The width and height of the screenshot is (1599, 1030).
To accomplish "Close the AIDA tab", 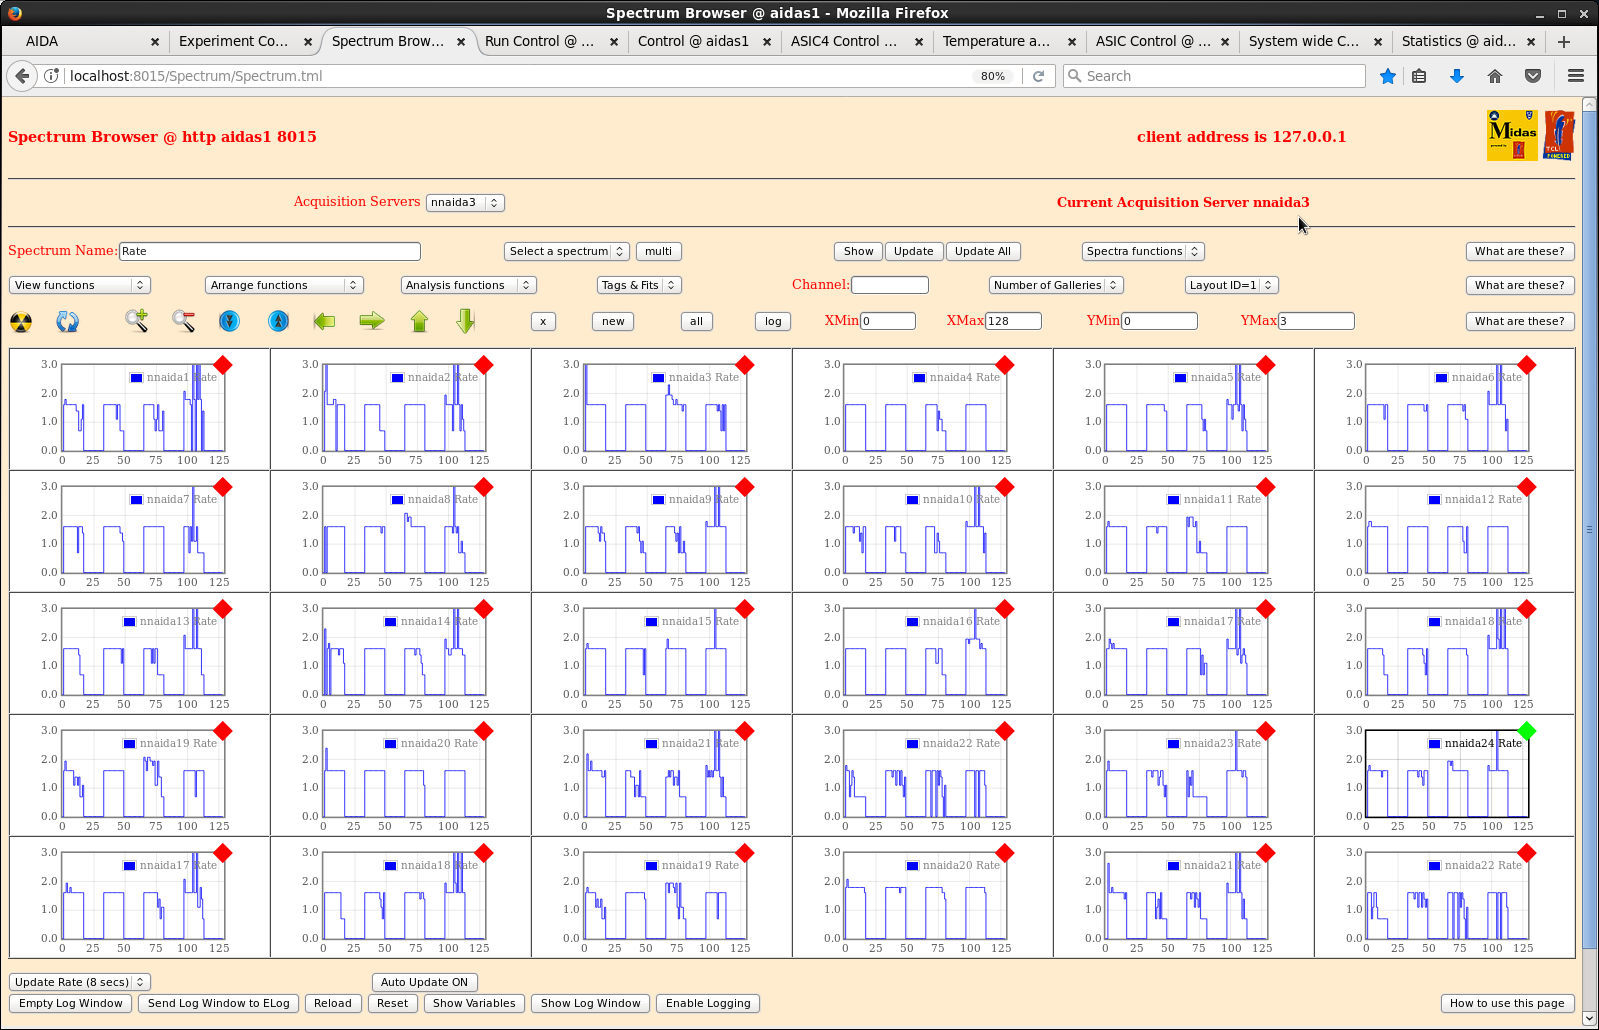I will (155, 42).
